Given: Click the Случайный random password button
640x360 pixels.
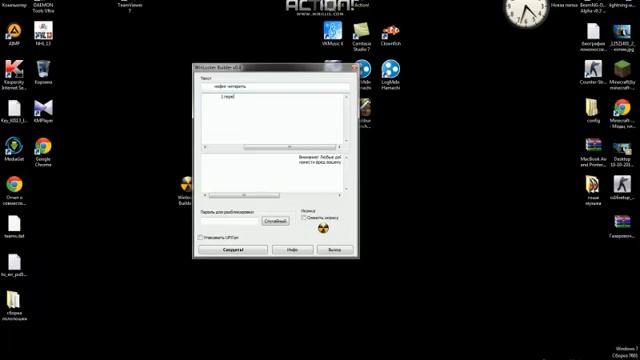Looking at the screenshot, I should coord(276,221).
